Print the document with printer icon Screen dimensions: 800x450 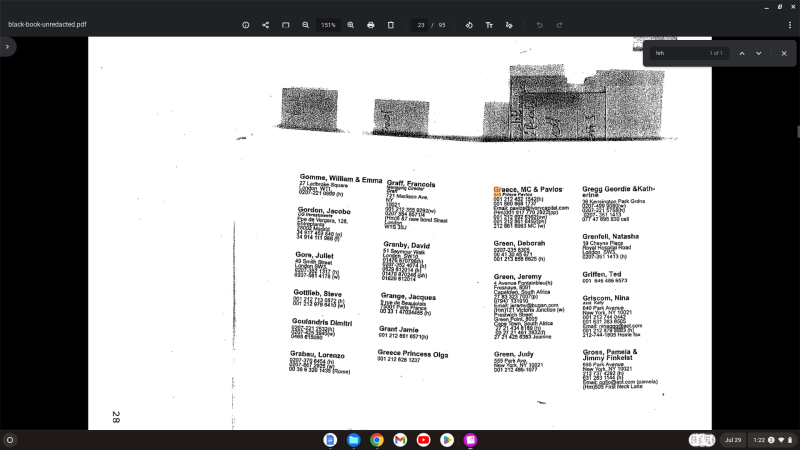click(371, 24)
